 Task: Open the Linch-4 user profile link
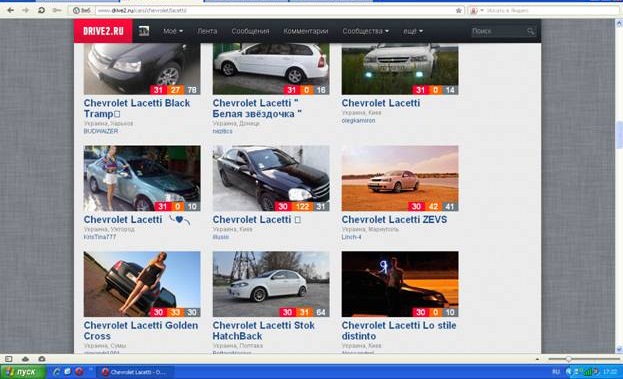[352, 237]
